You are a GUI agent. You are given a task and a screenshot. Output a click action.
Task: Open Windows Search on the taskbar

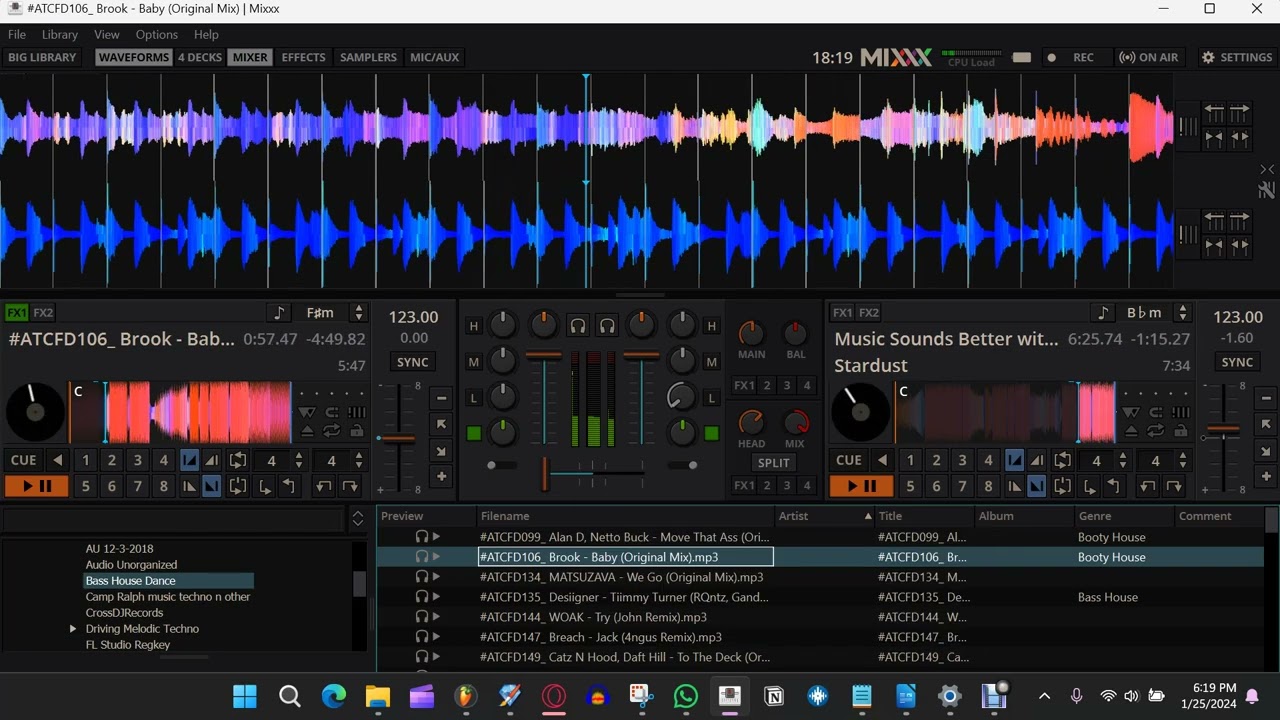coord(289,696)
